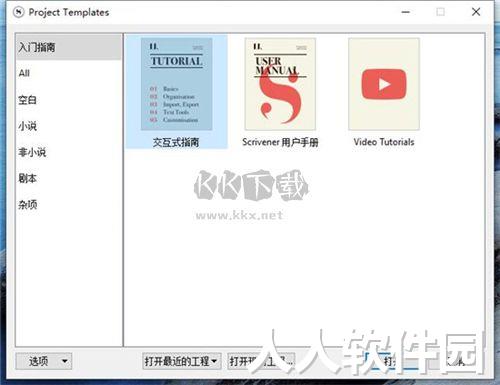Open the 打开最近的工程 dropdown
The height and width of the screenshot is (385, 500).
(x=181, y=361)
